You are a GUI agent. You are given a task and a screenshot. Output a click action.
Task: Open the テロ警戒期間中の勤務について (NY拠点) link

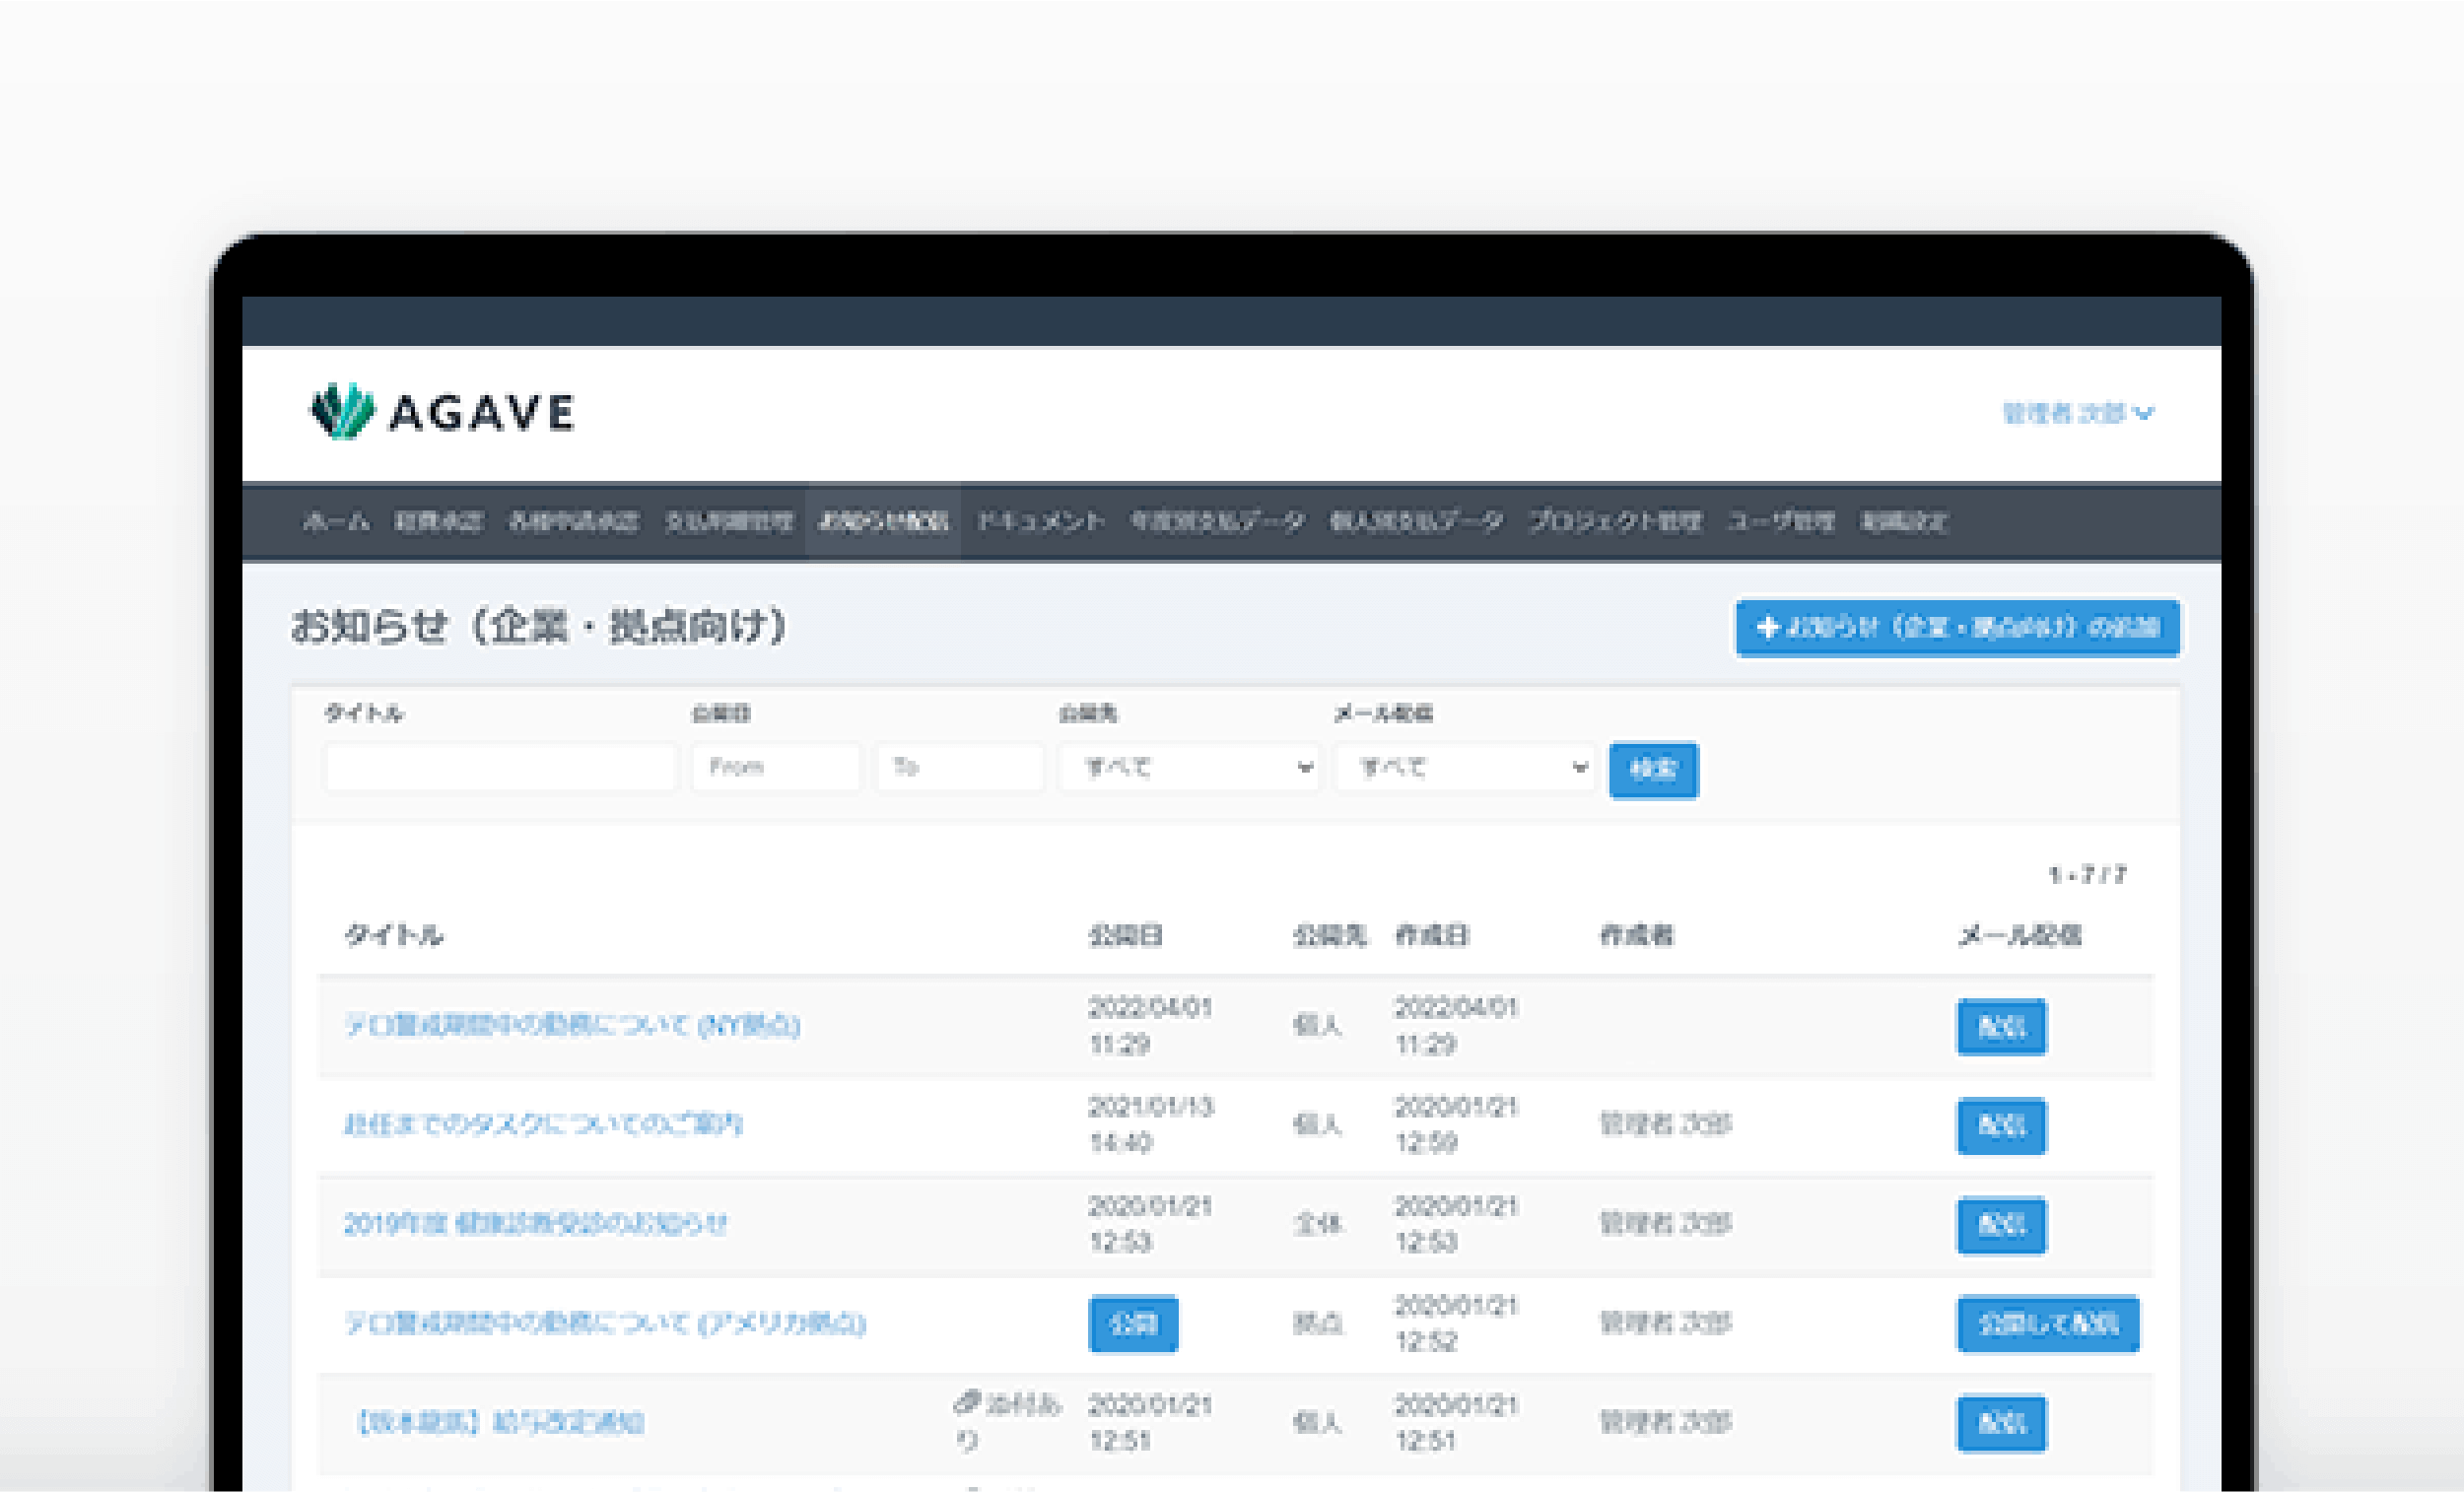click(572, 1025)
